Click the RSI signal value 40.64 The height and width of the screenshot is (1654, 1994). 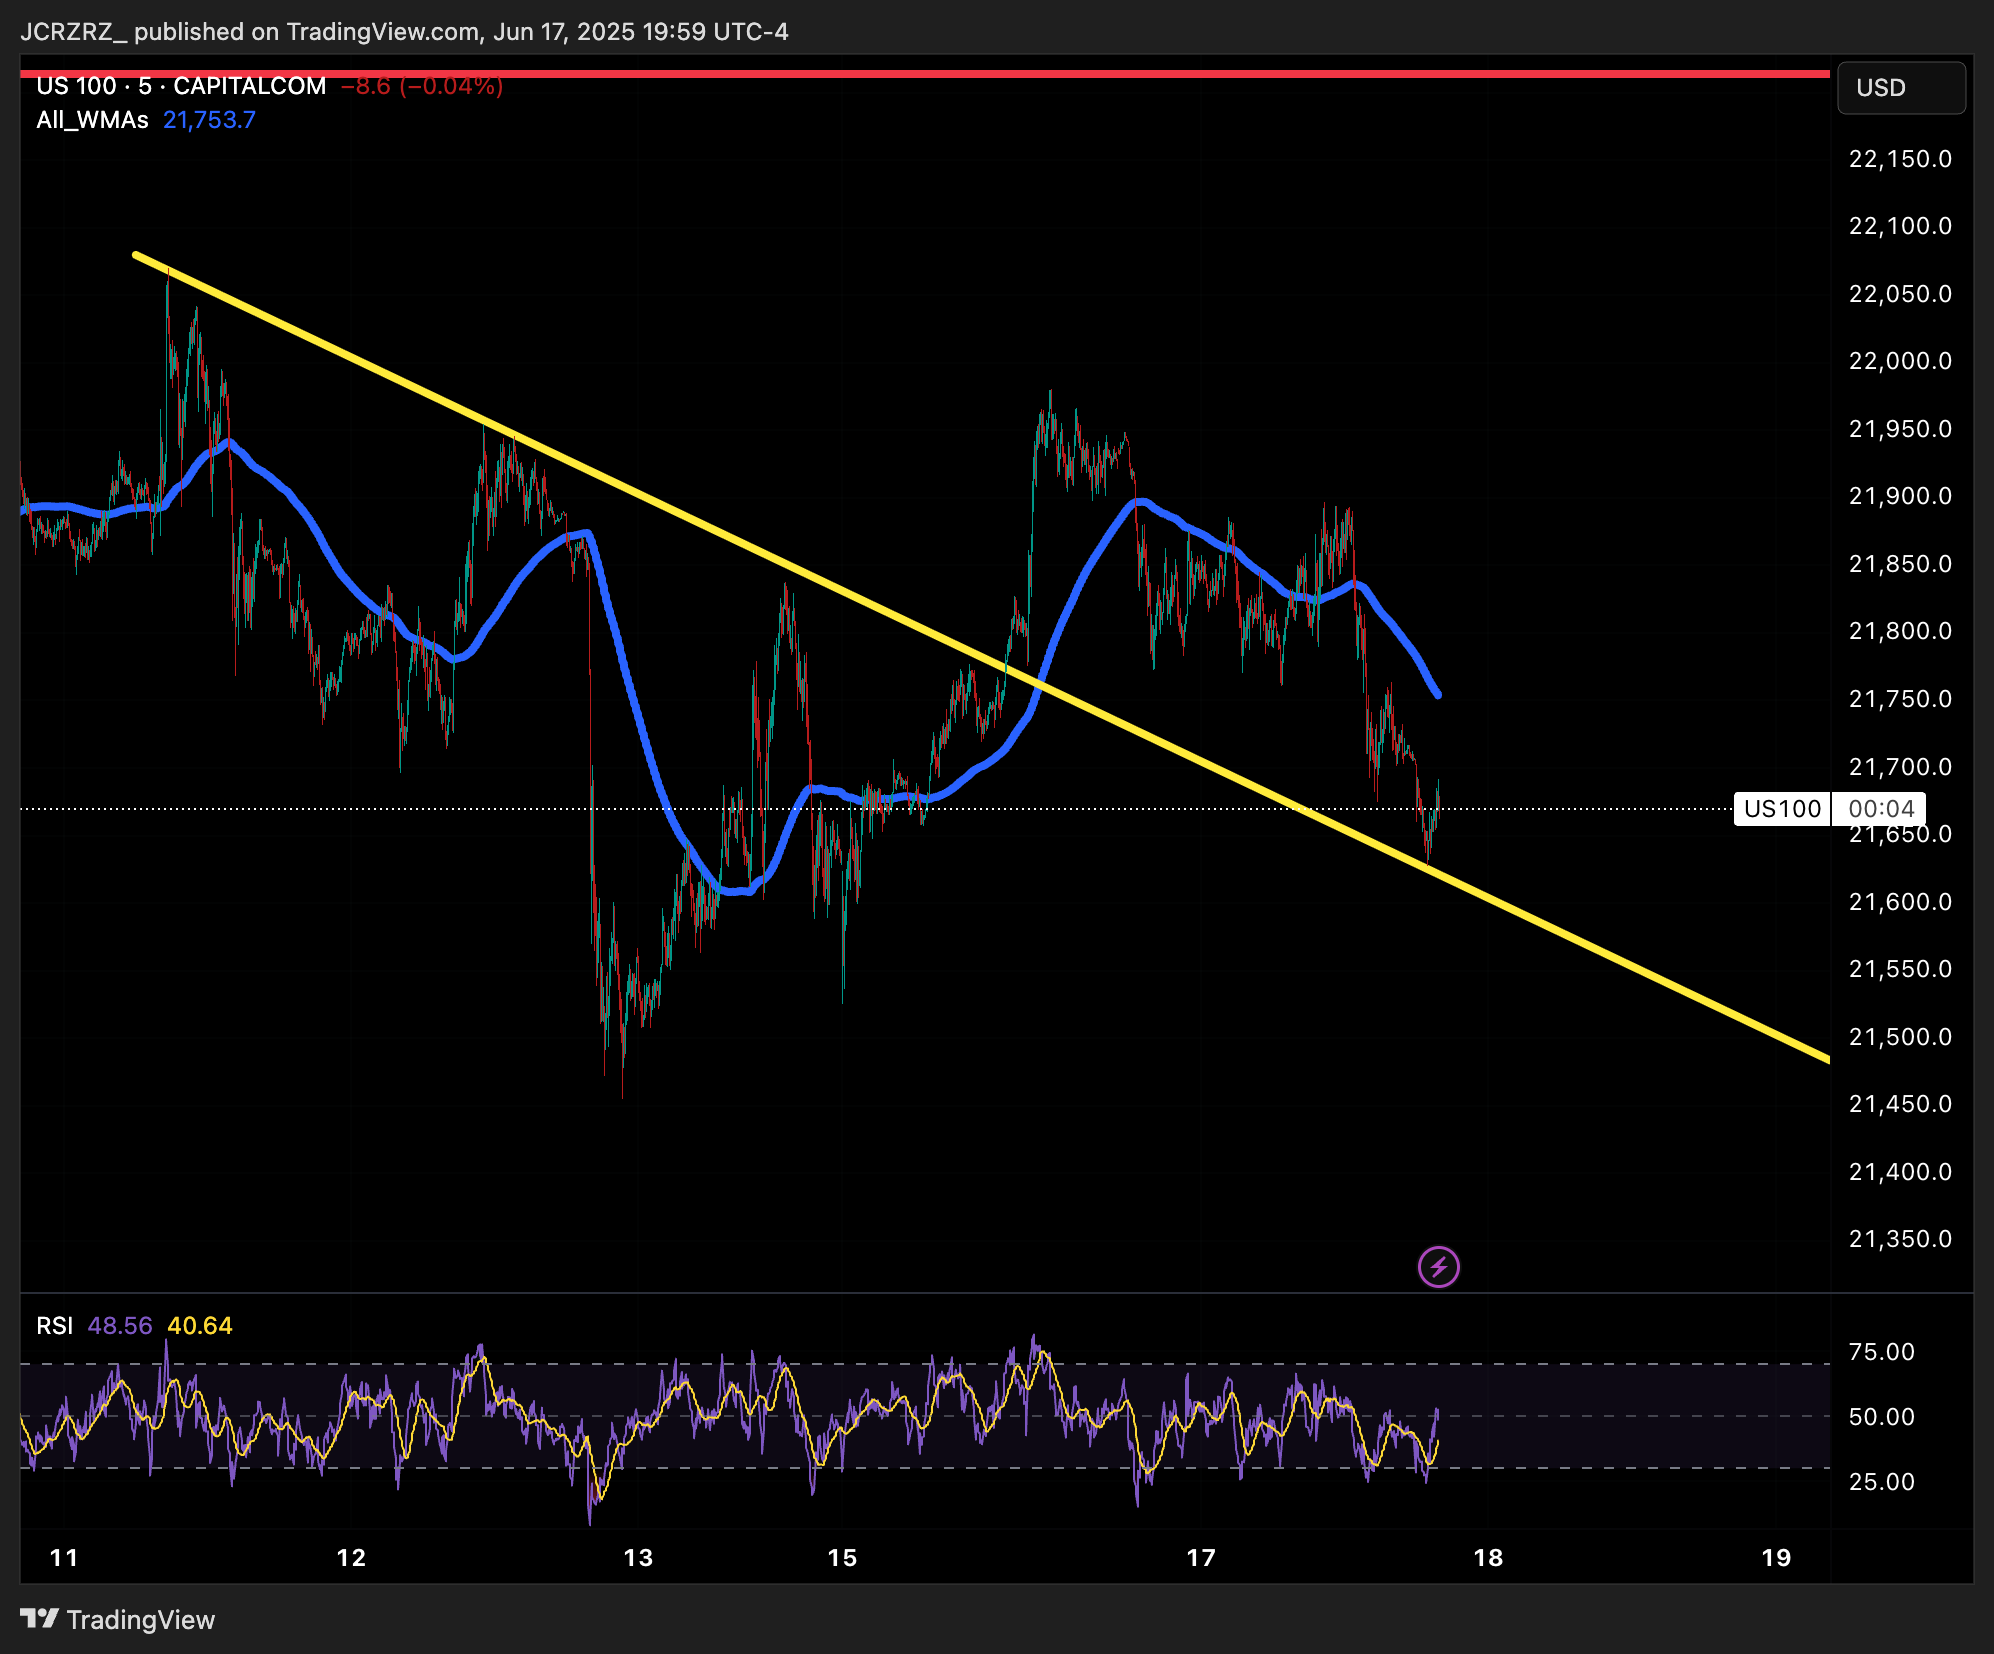tap(200, 1326)
